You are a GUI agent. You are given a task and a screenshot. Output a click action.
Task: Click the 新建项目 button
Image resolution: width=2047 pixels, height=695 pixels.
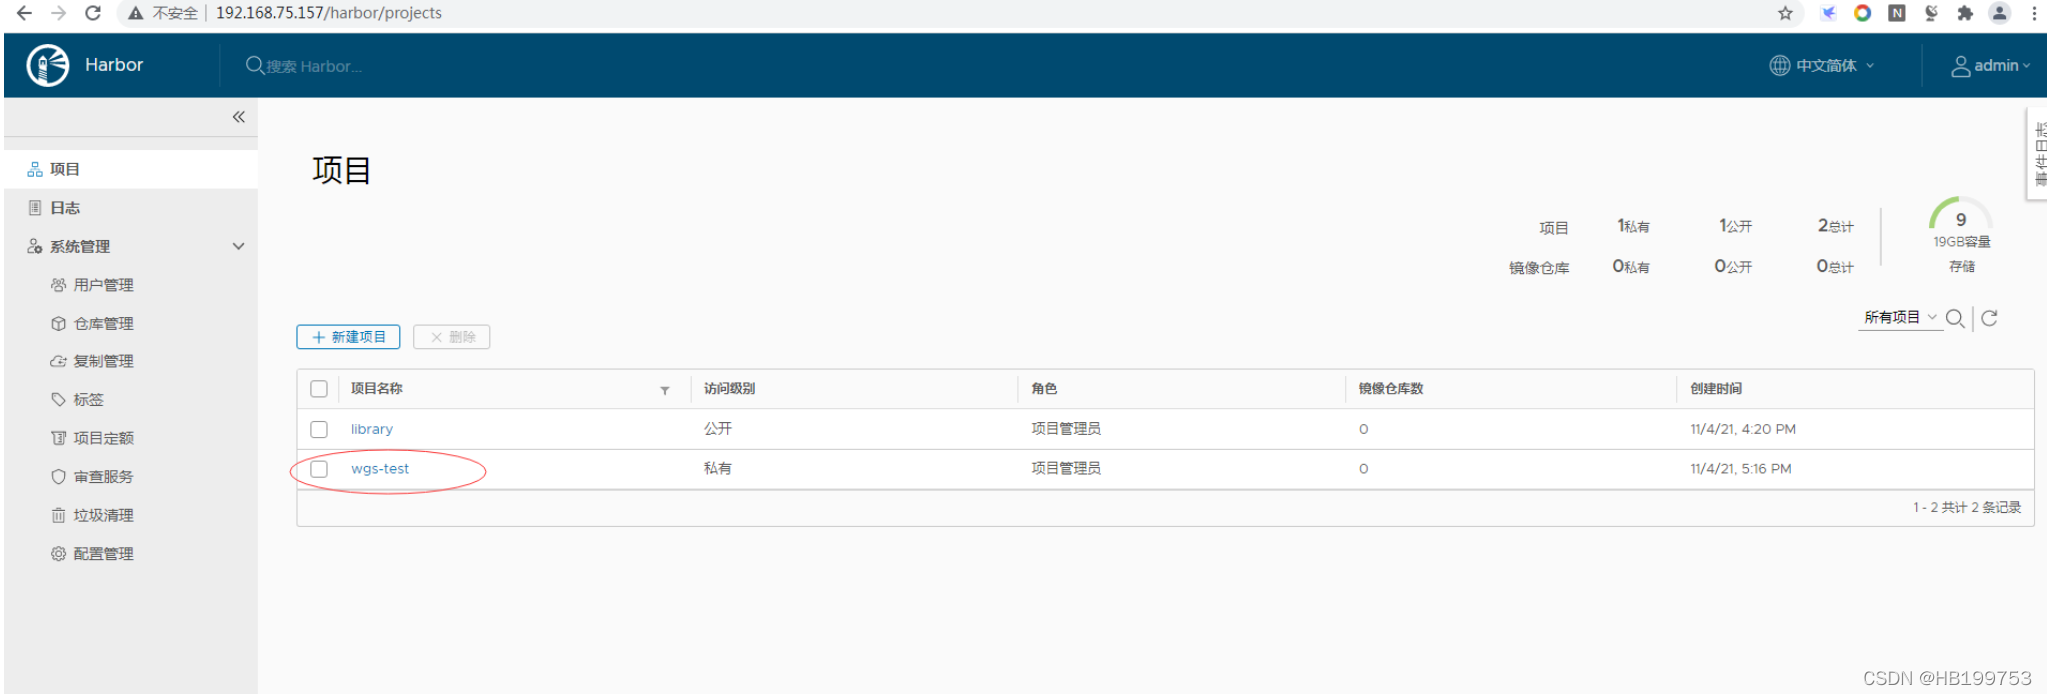[x=348, y=337]
